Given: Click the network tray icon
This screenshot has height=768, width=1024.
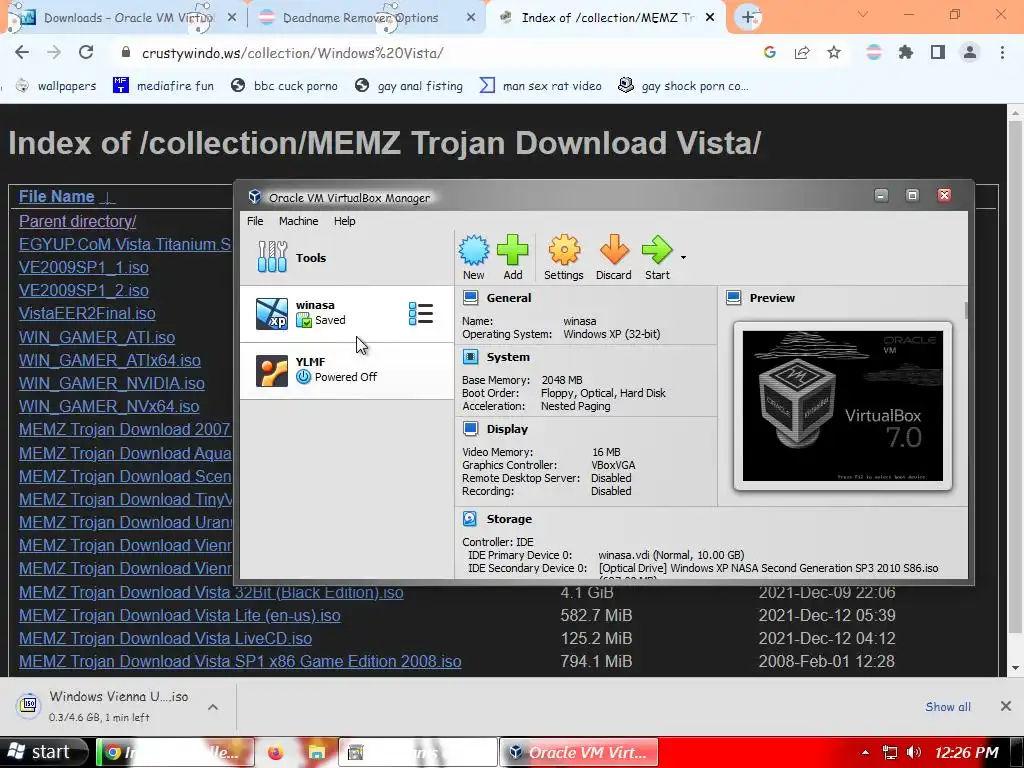Looking at the screenshot, I should coord(889,752).
